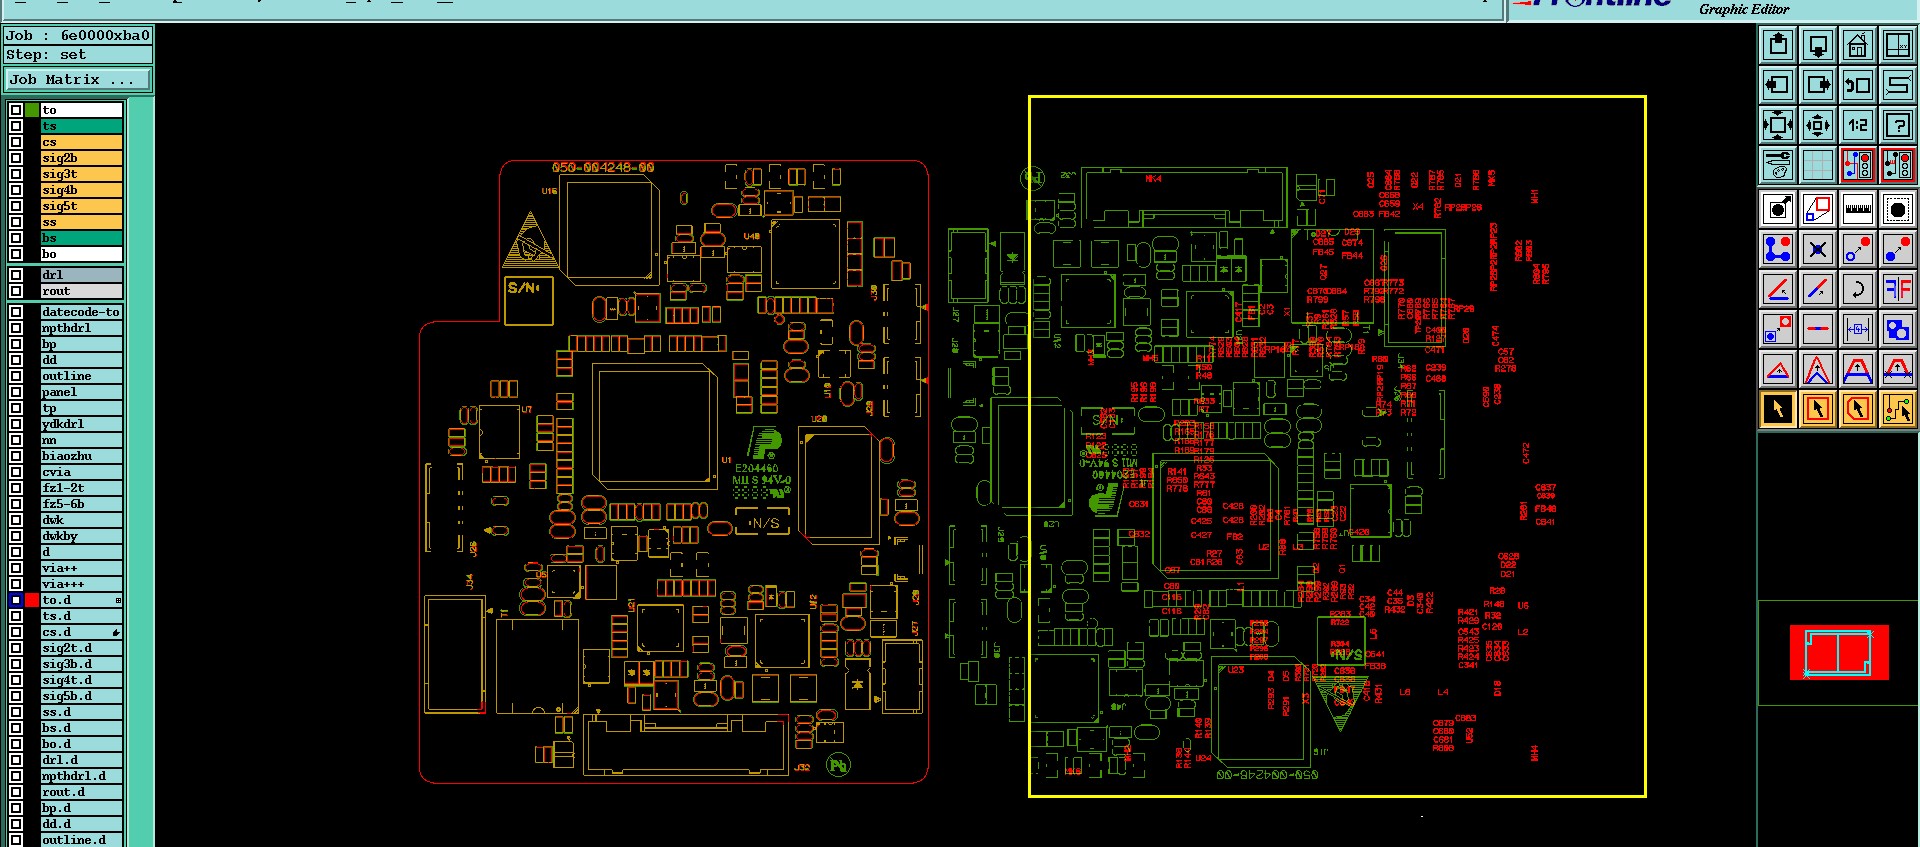
Task: Toggle the checkbox for layer cs
Action: click(x=16, y=142)
